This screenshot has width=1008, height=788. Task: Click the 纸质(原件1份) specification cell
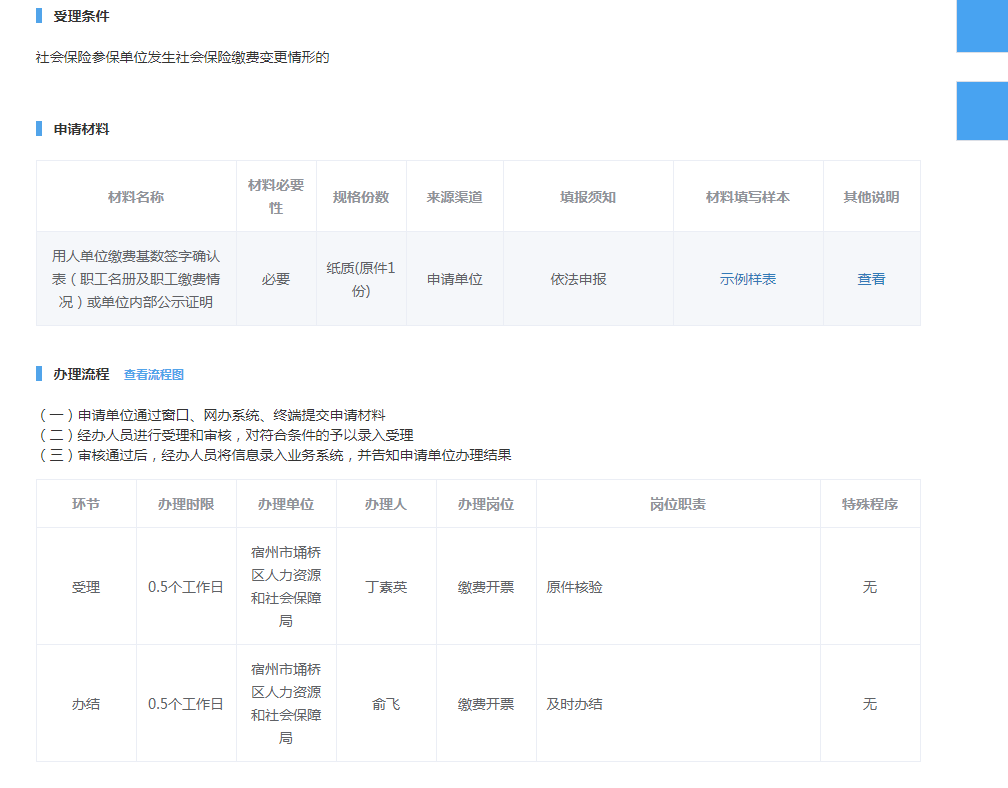pyautogui.click(x=361, y=279)
